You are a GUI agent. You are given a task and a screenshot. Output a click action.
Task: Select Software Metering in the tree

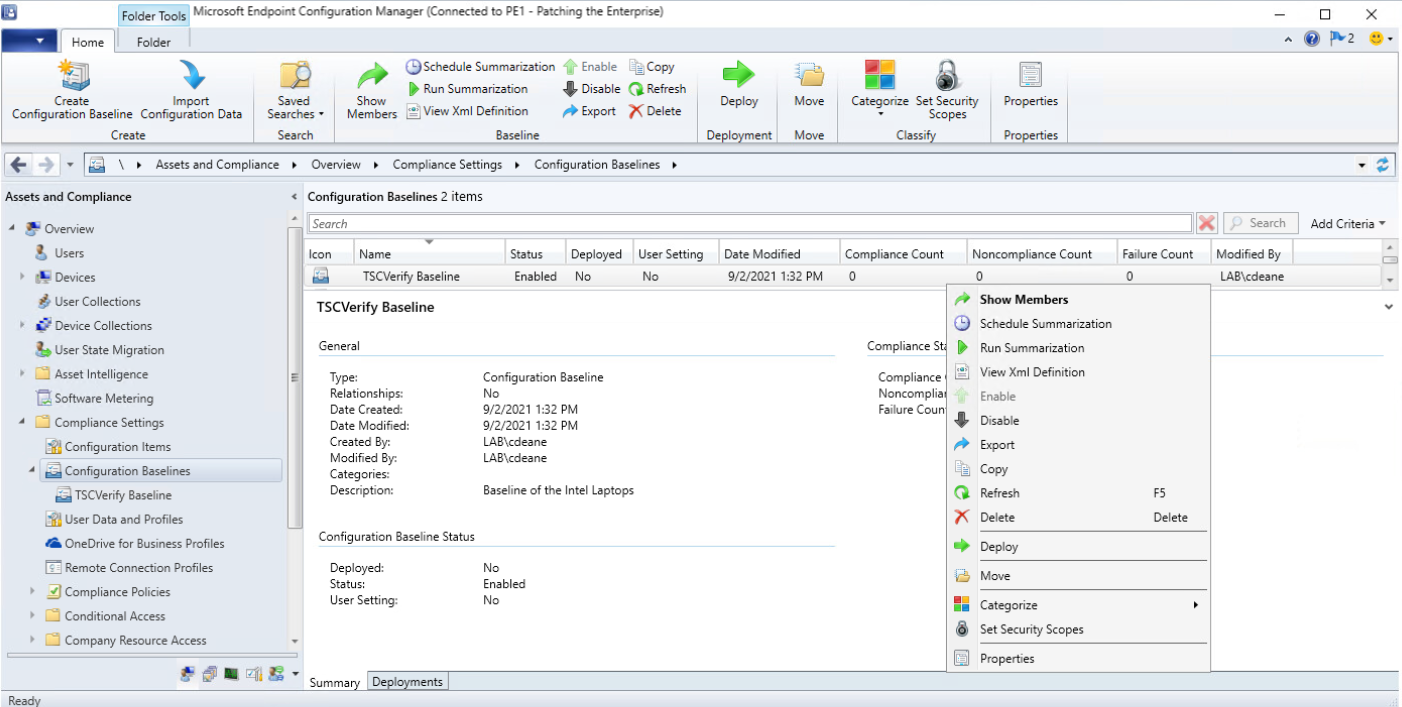104,398
